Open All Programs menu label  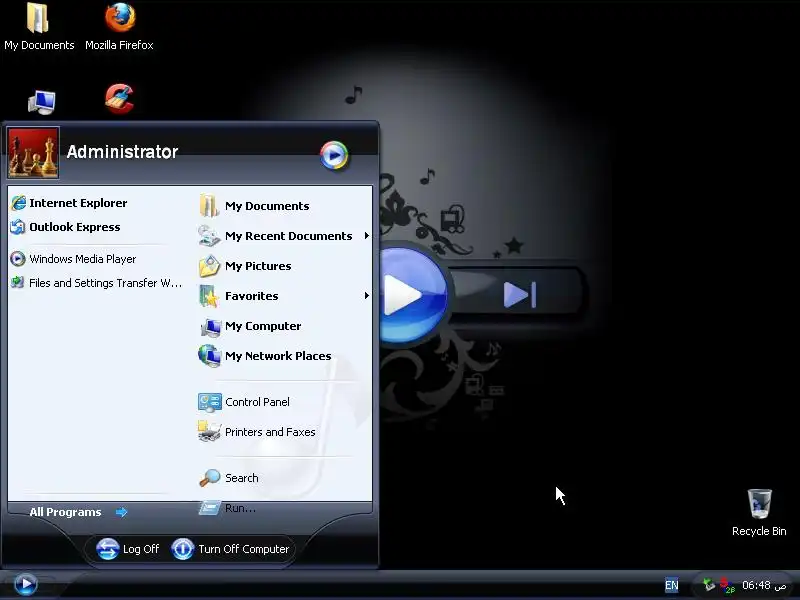(x=65, y=512)
